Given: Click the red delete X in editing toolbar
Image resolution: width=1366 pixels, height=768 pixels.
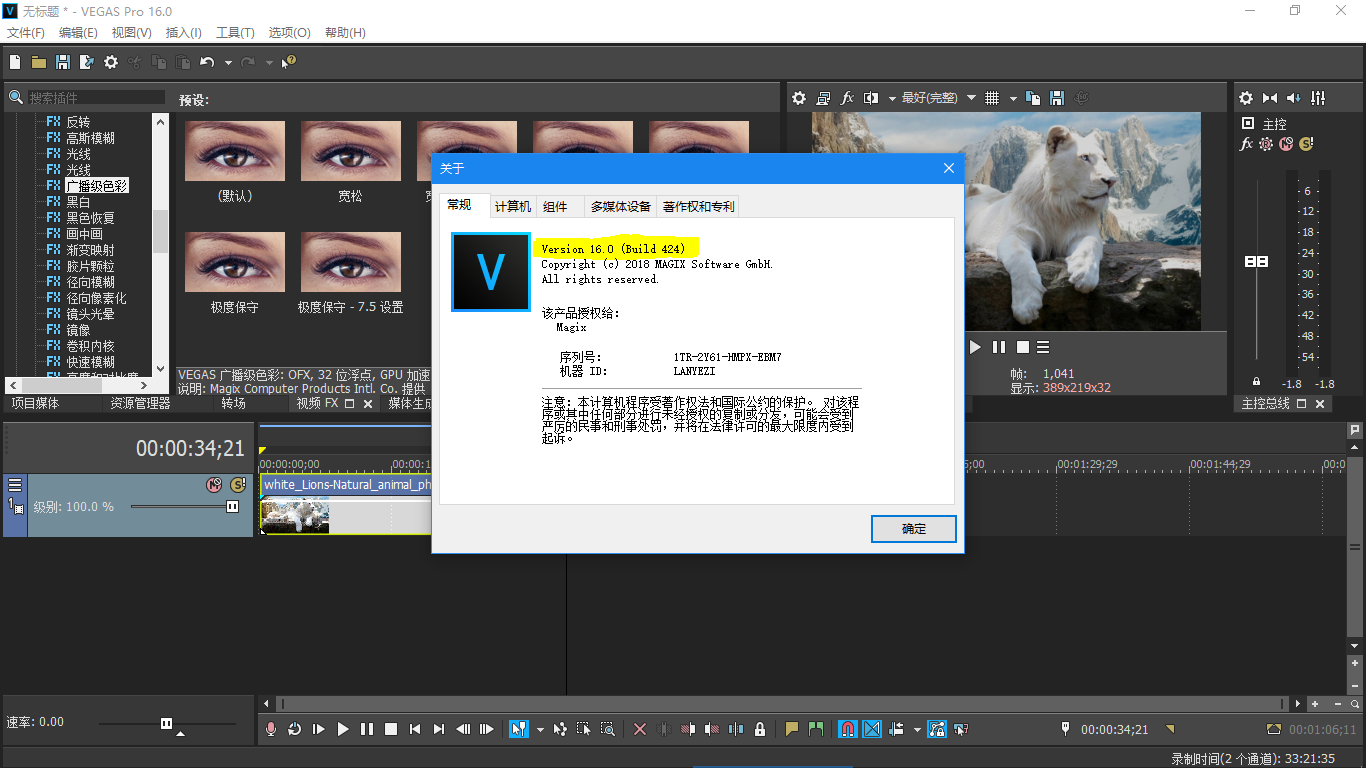Looking at the screenshot, I should point(640,729).
